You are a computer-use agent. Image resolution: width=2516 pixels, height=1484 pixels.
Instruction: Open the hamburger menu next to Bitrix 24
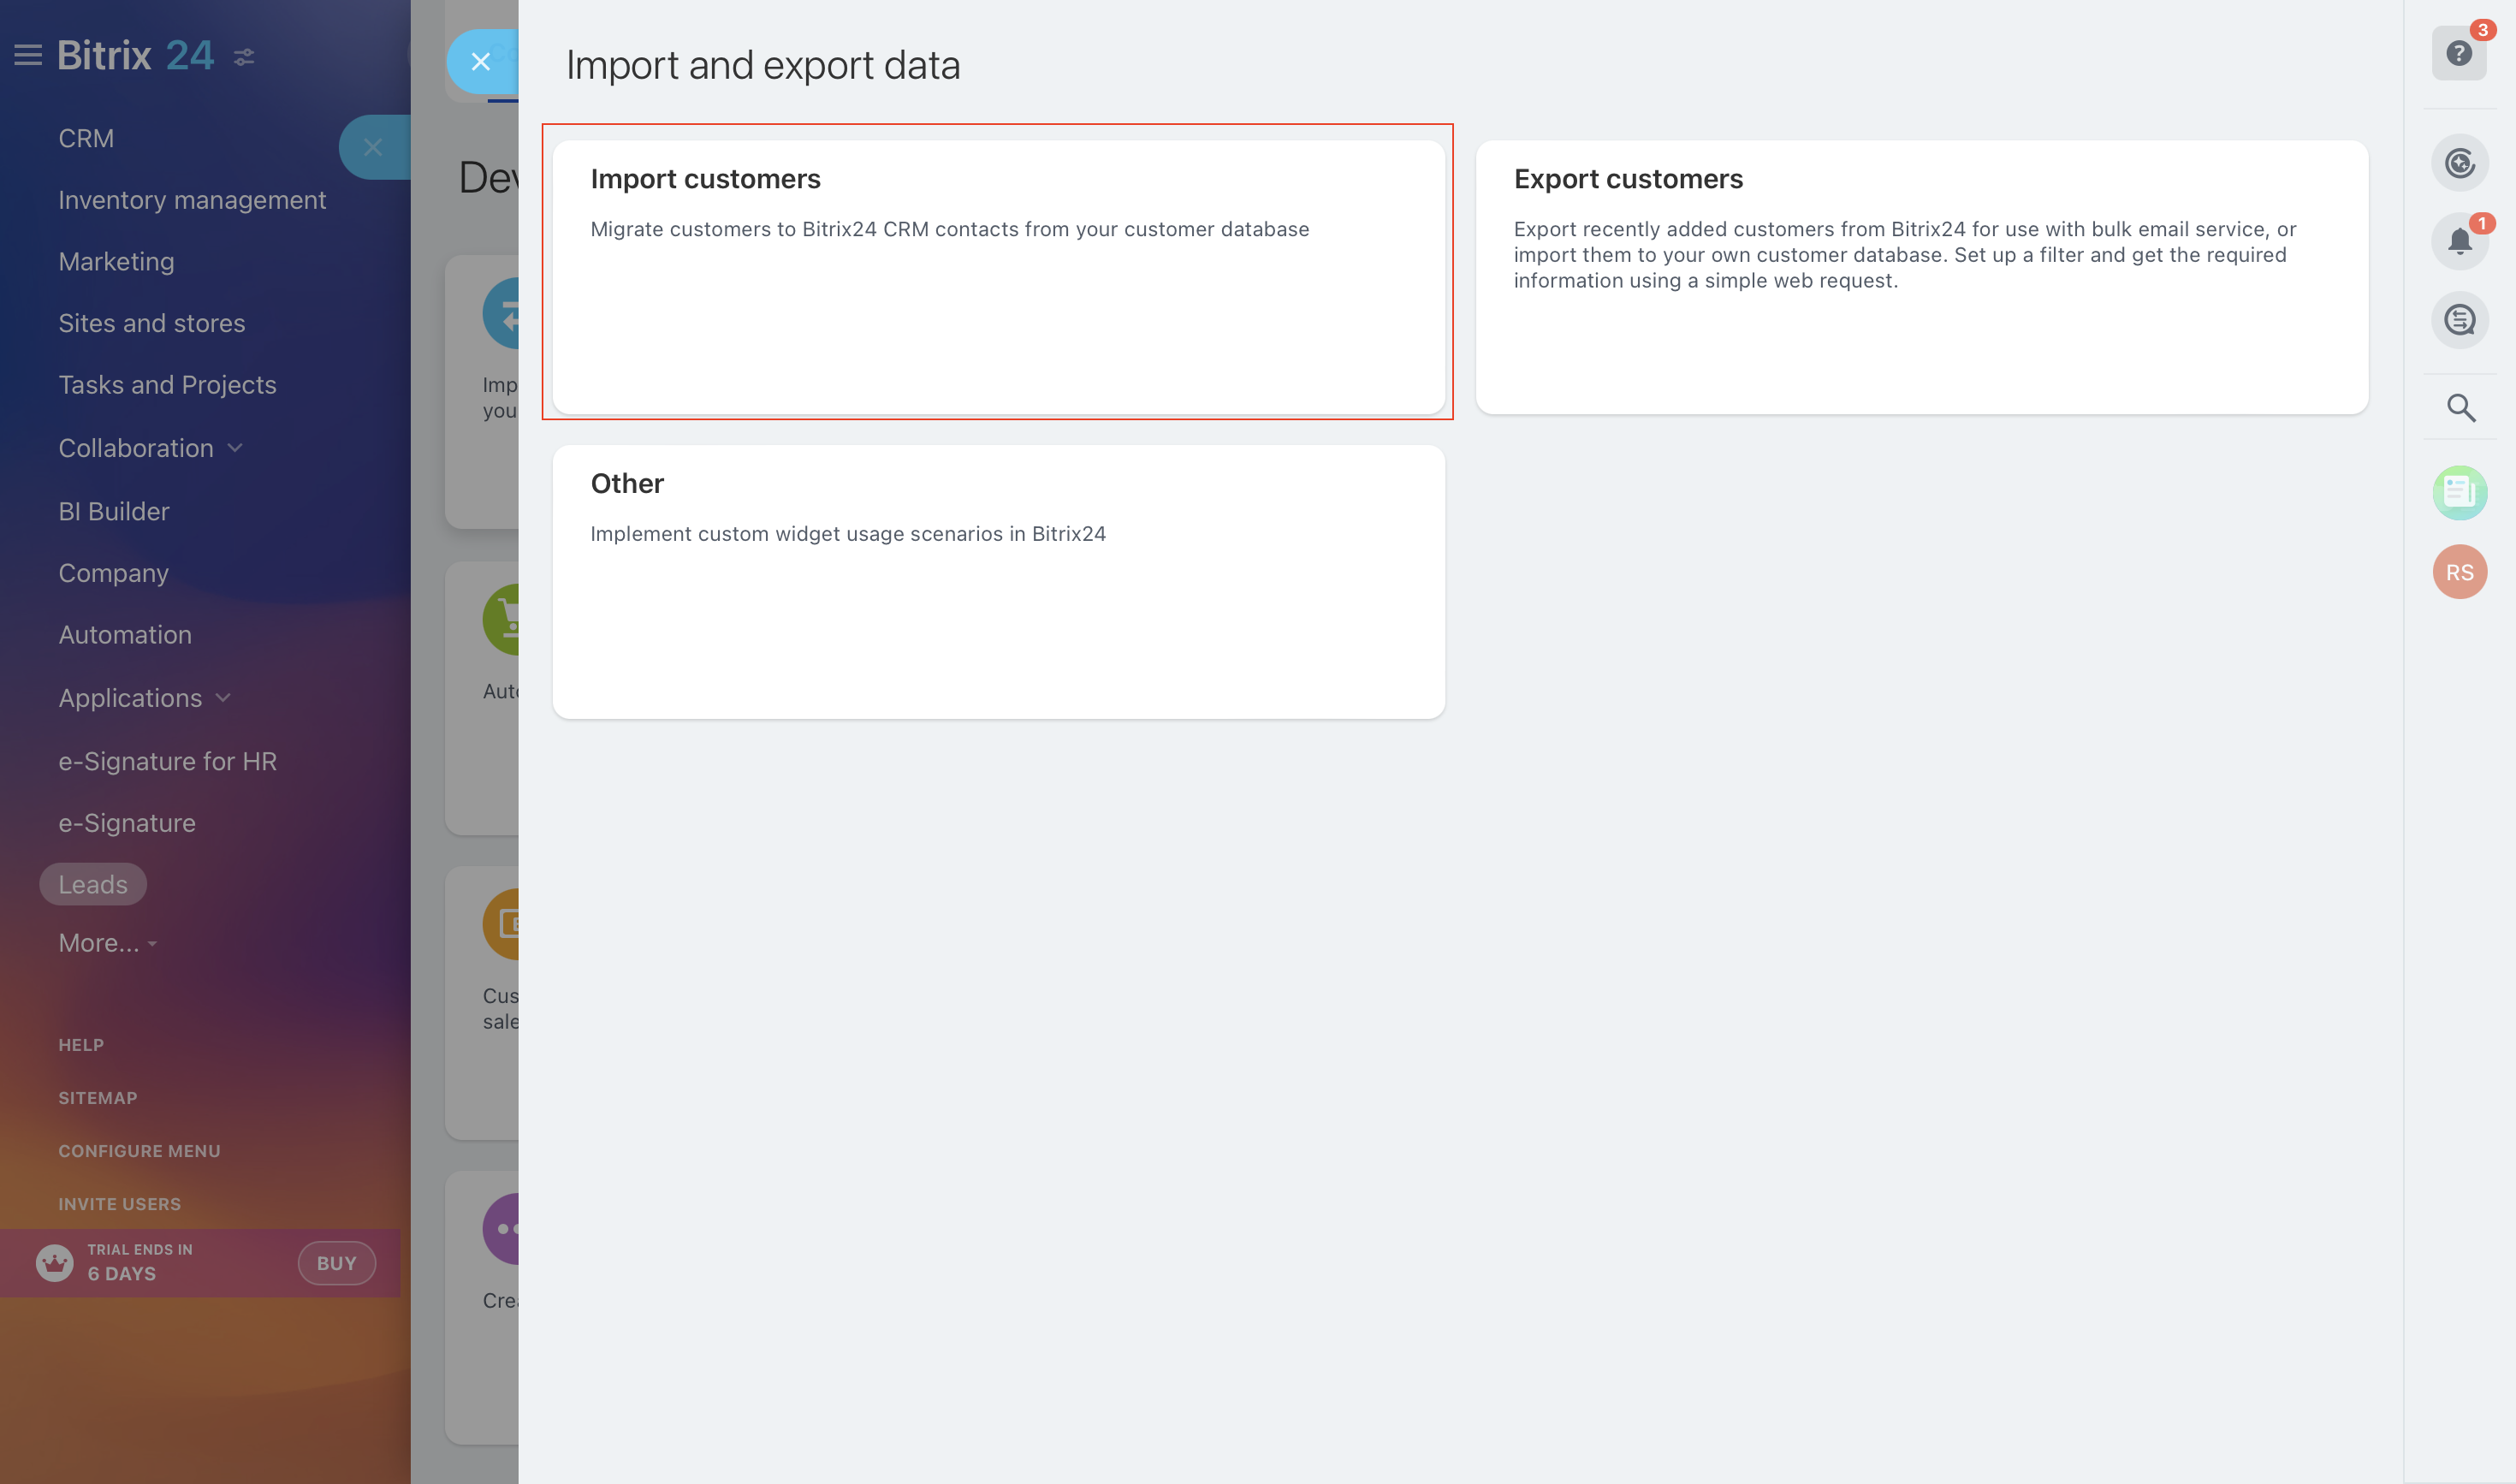[28, 56]
